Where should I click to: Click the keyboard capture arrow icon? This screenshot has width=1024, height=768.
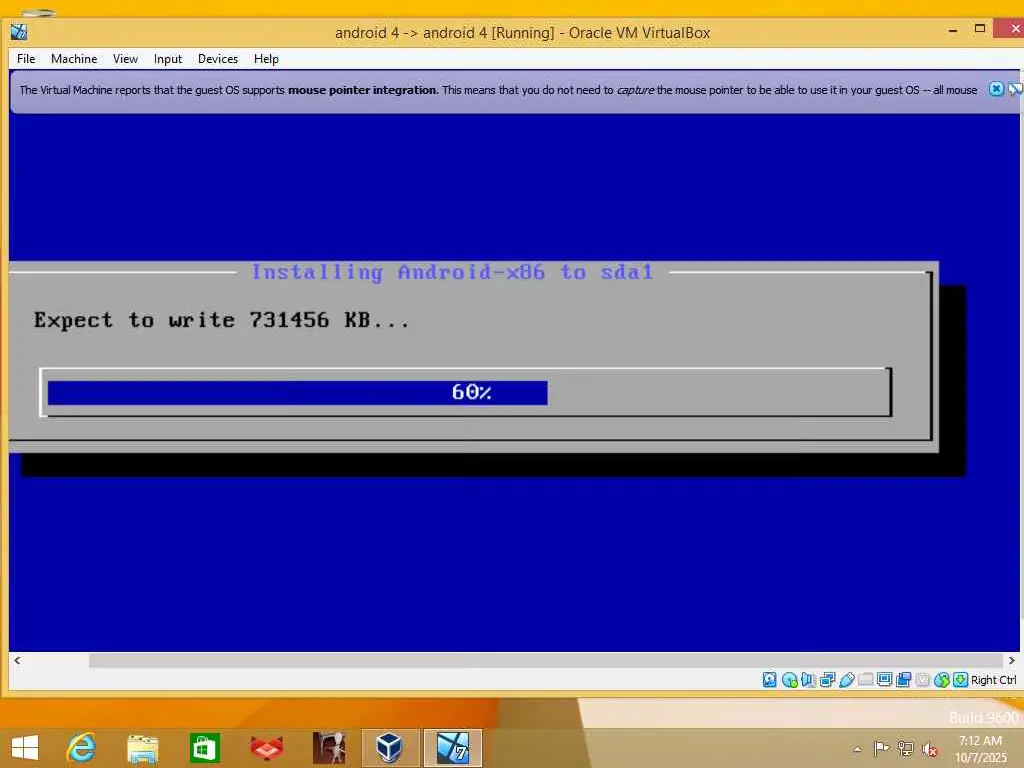tap(960, 680)
